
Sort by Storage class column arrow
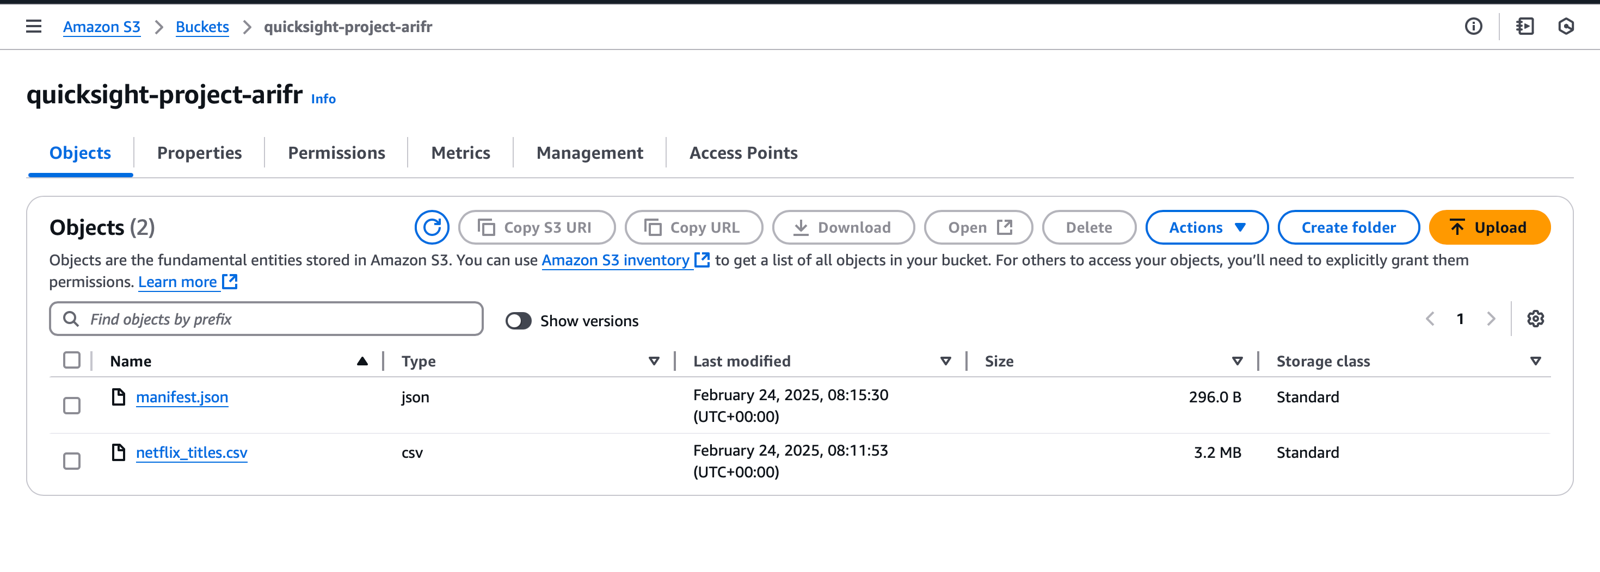click(1536, 361)
